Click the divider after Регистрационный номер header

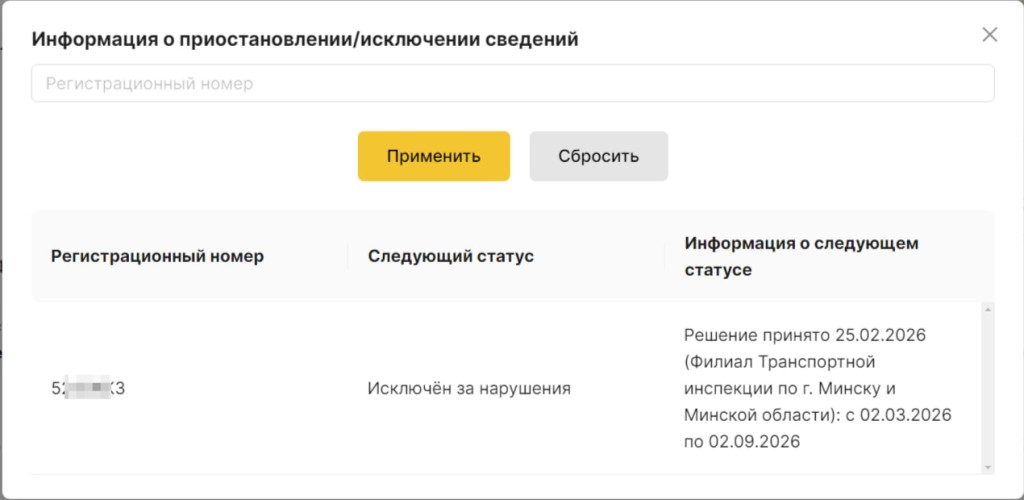click(348, 256)
